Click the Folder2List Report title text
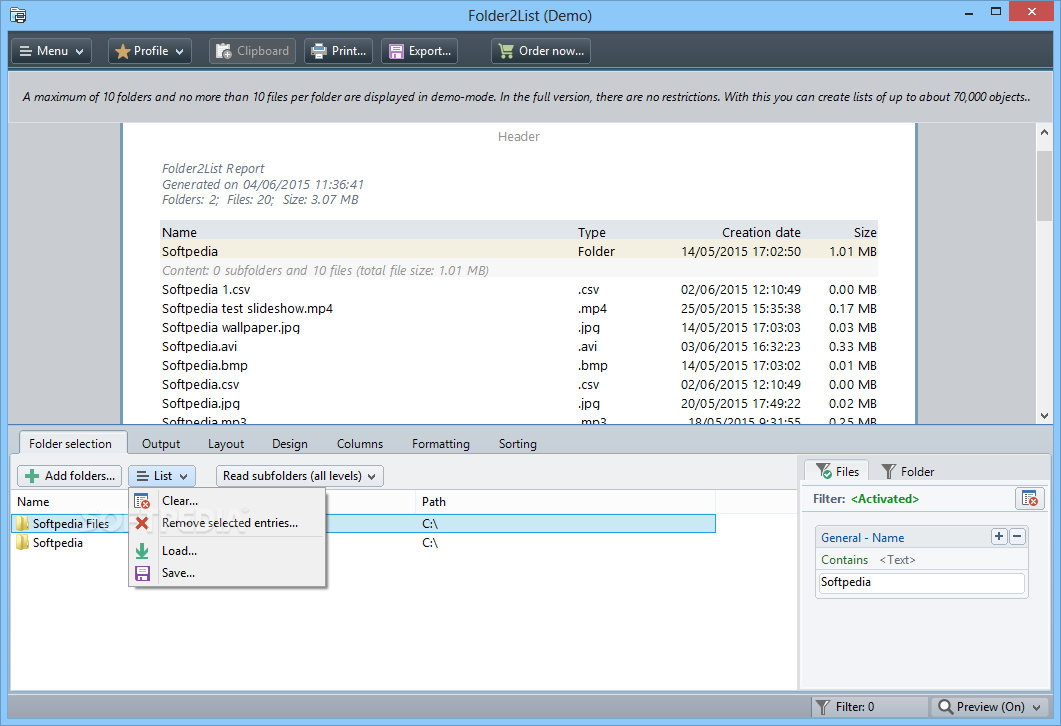 point(212,168)
